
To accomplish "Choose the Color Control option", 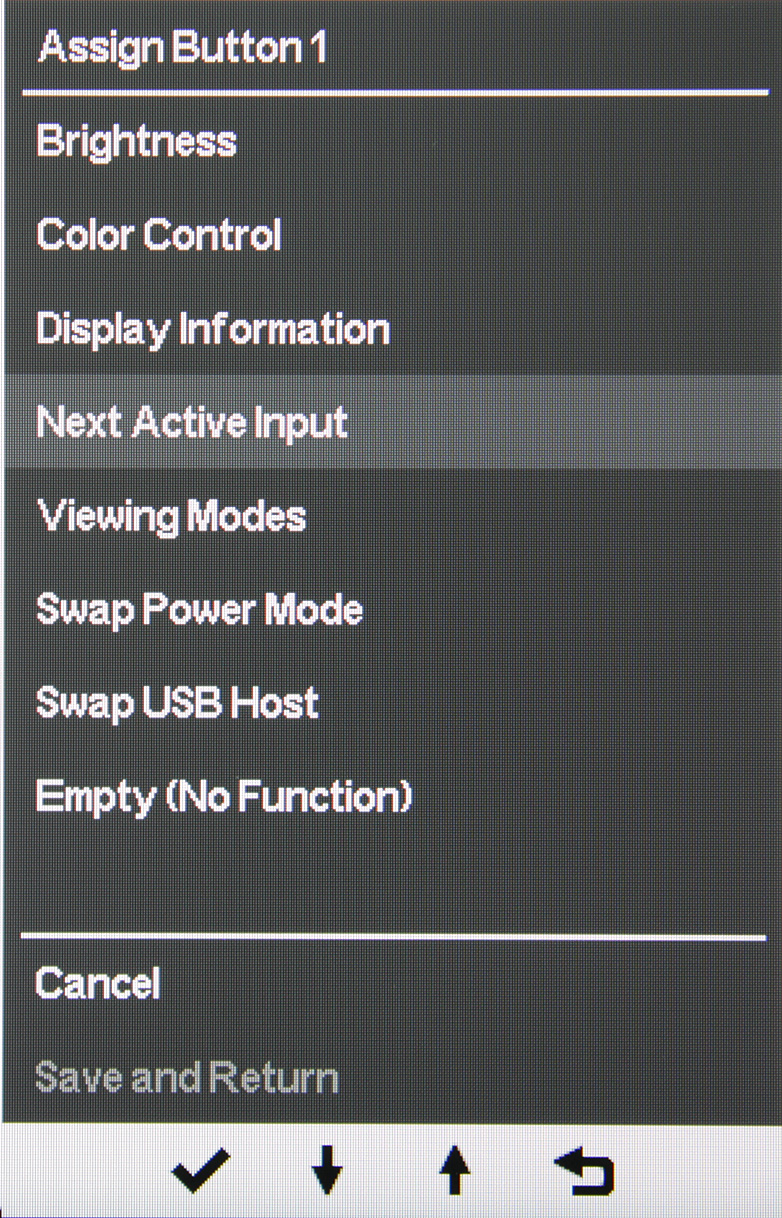I will pos(159,235).
